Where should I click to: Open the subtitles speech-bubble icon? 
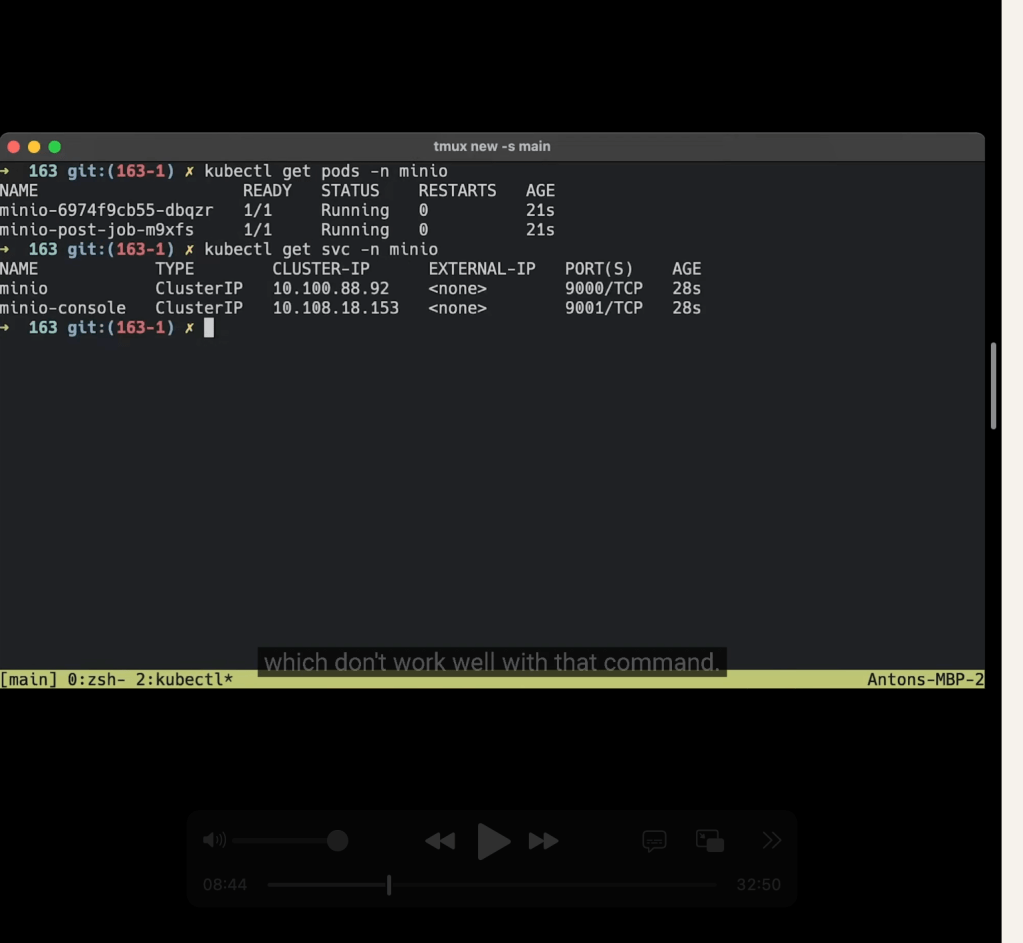[654, 841]
